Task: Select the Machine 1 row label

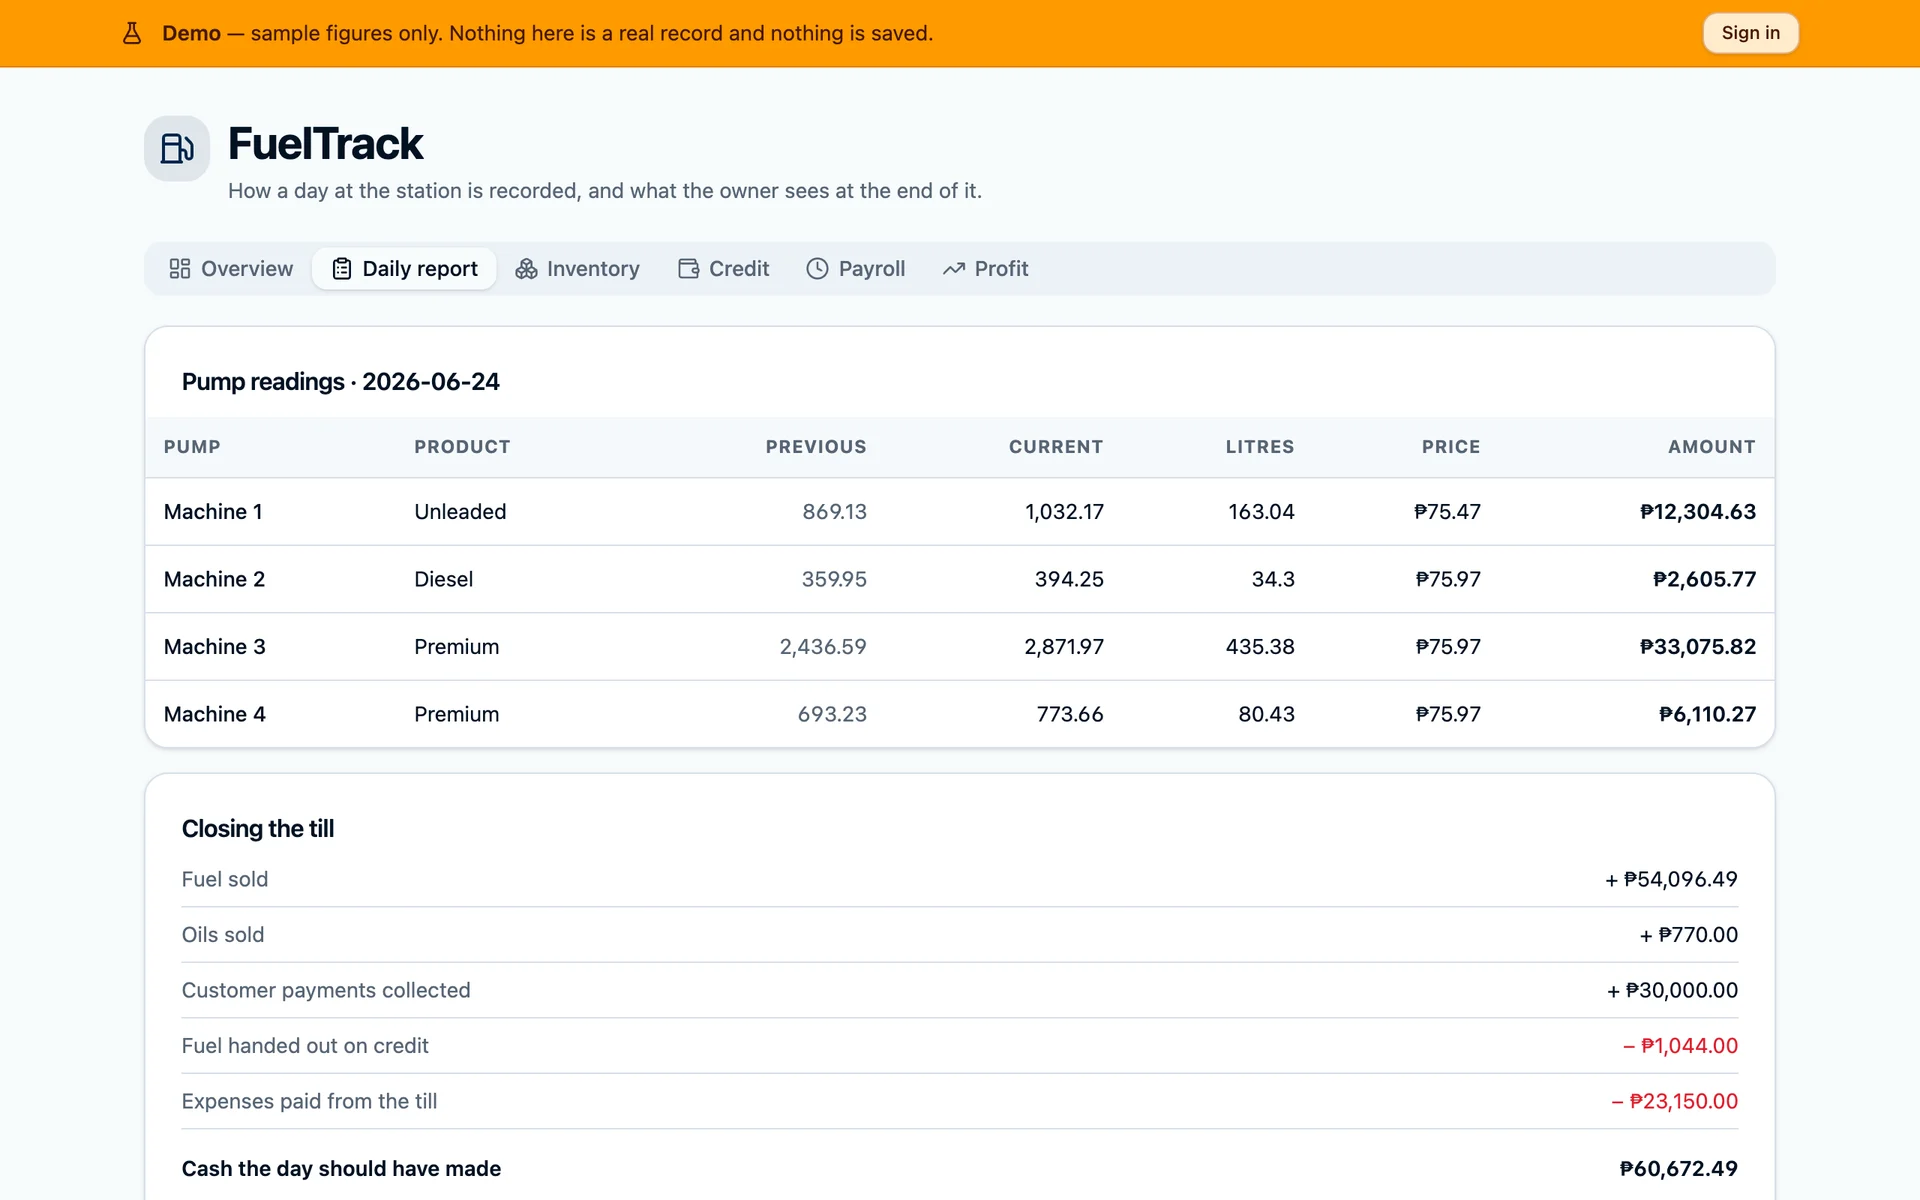Action: [x=213, y=512]
